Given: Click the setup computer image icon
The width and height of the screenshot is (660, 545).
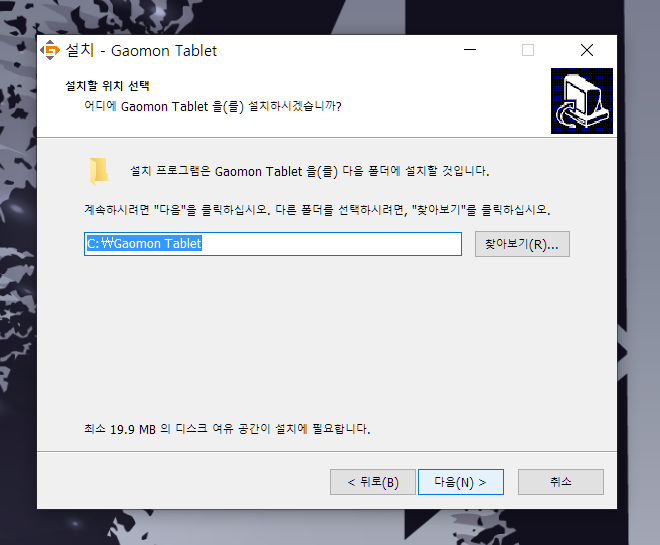Looking at the screenshot, I should pos(582,101).
